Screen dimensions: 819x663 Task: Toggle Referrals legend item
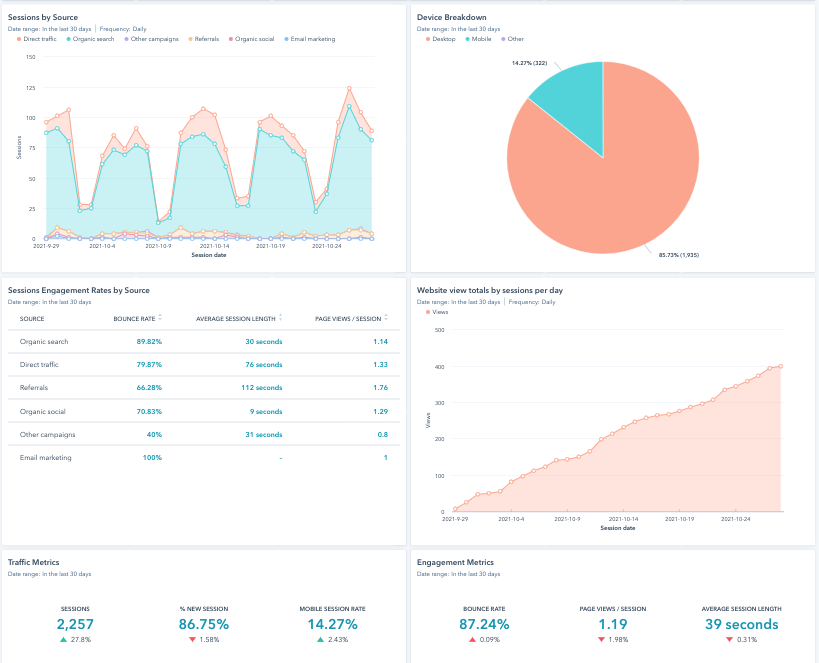click(206, 39)
